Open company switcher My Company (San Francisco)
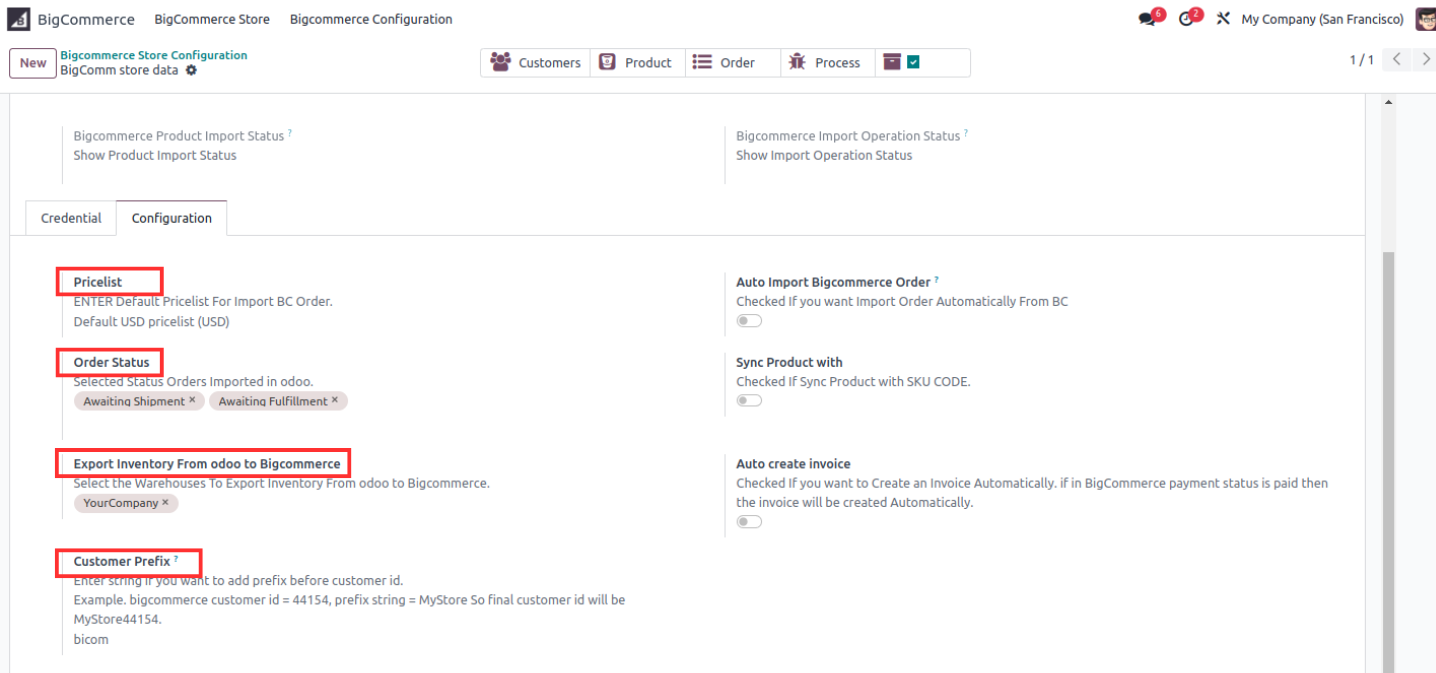 point(1322,19)
